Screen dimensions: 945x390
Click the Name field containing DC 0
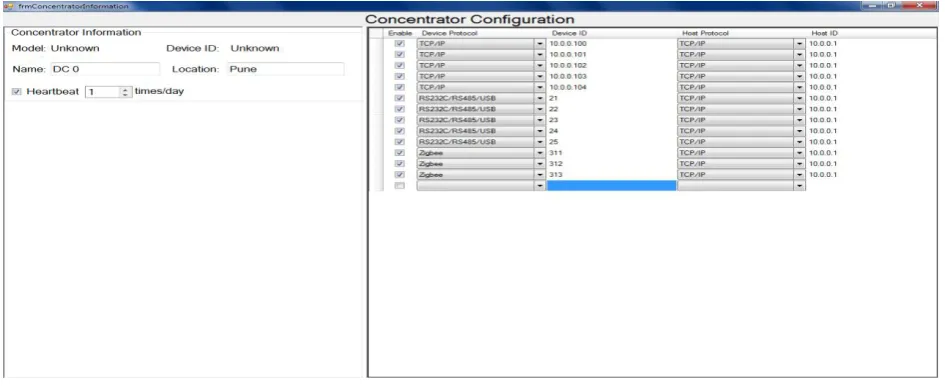(105, 69)
